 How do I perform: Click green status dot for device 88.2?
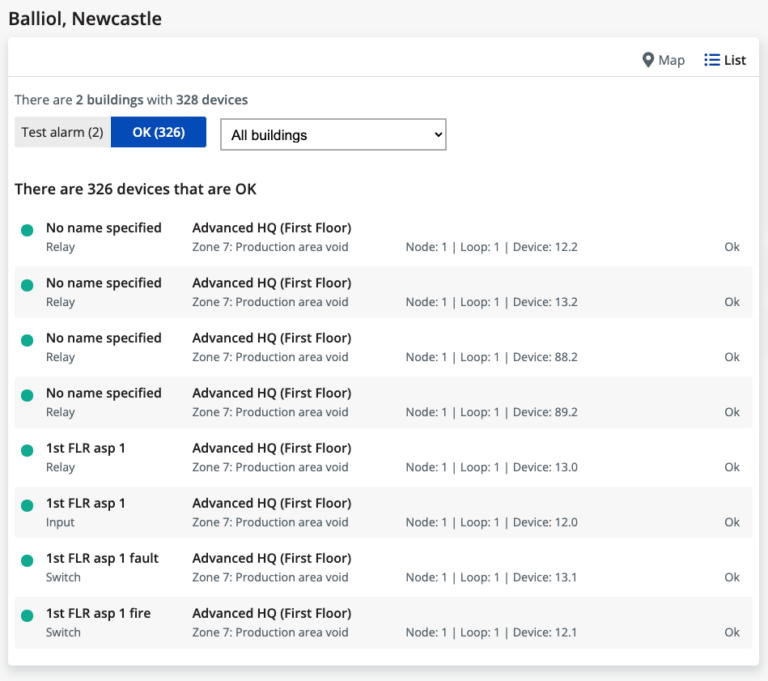pos(28,340)
